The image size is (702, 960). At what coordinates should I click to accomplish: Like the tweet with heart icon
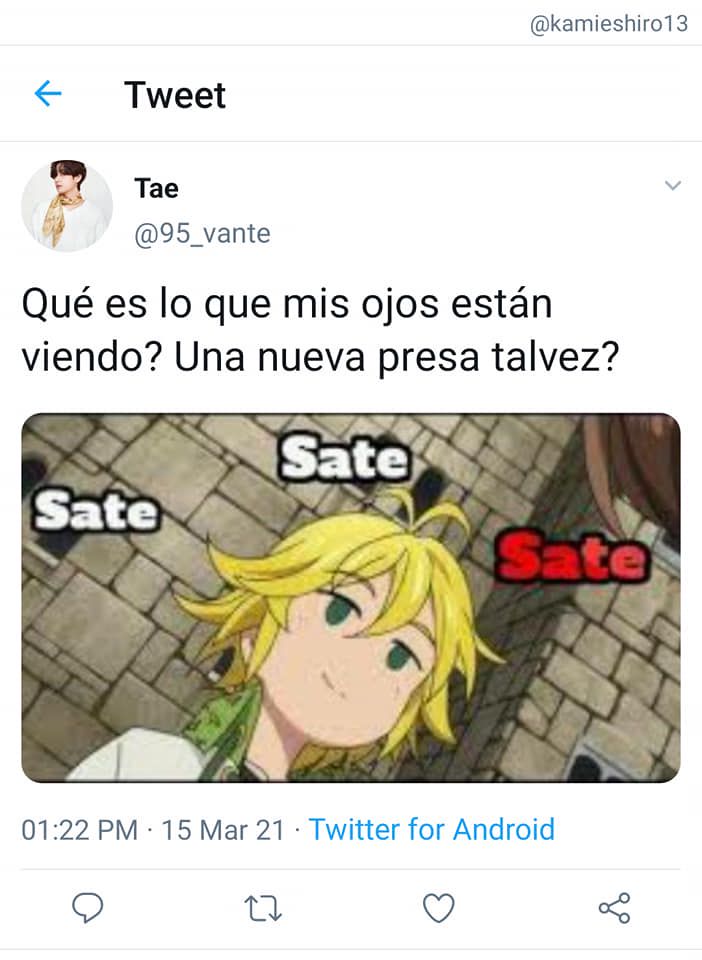pyautogui.click(x=439, y=907)
